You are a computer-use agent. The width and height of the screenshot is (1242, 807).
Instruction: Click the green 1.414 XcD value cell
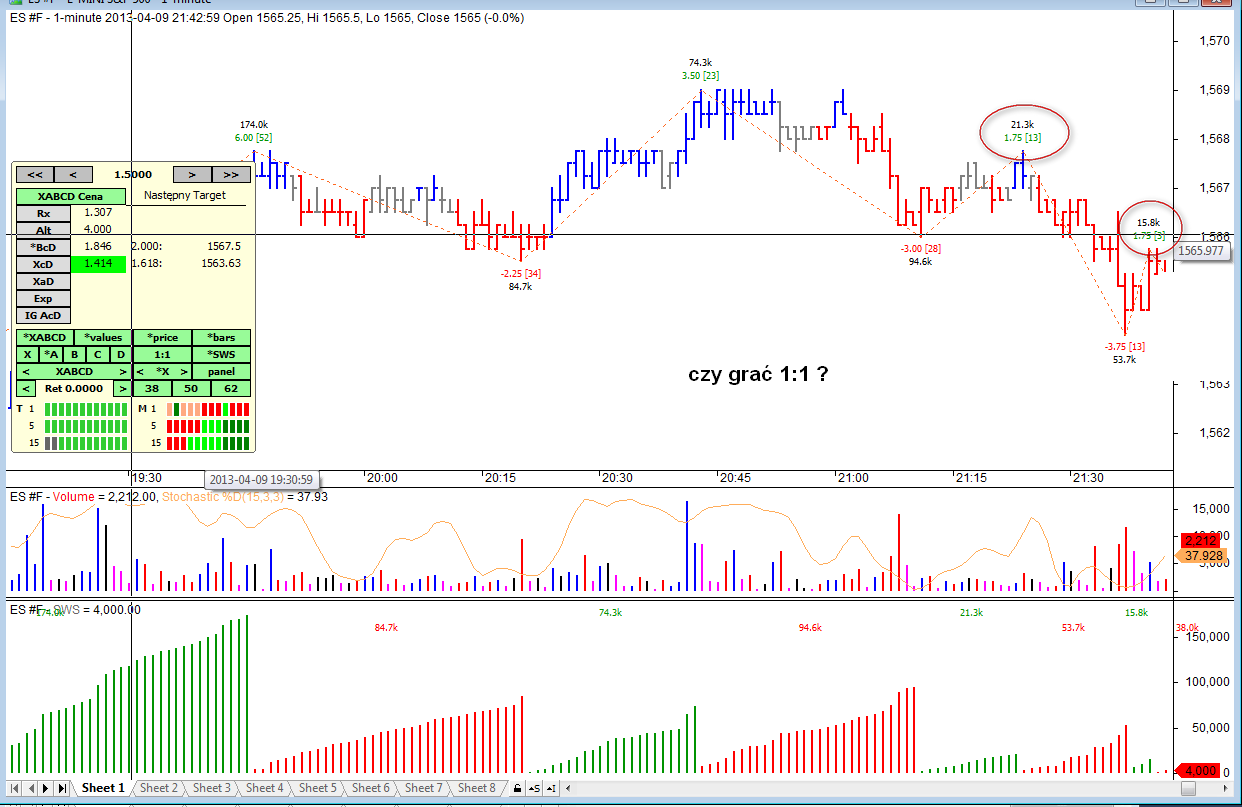pyautogui.click(x=98, y=264)
